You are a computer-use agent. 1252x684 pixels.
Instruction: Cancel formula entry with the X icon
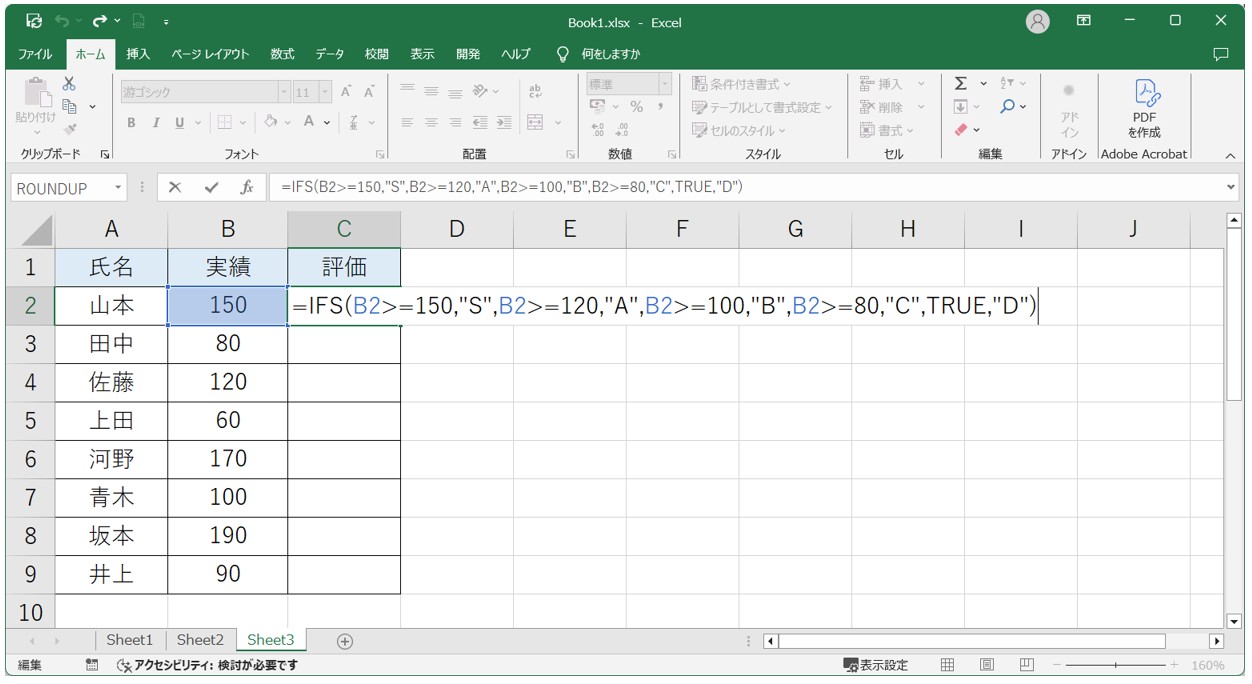click(x=175, y=187)
